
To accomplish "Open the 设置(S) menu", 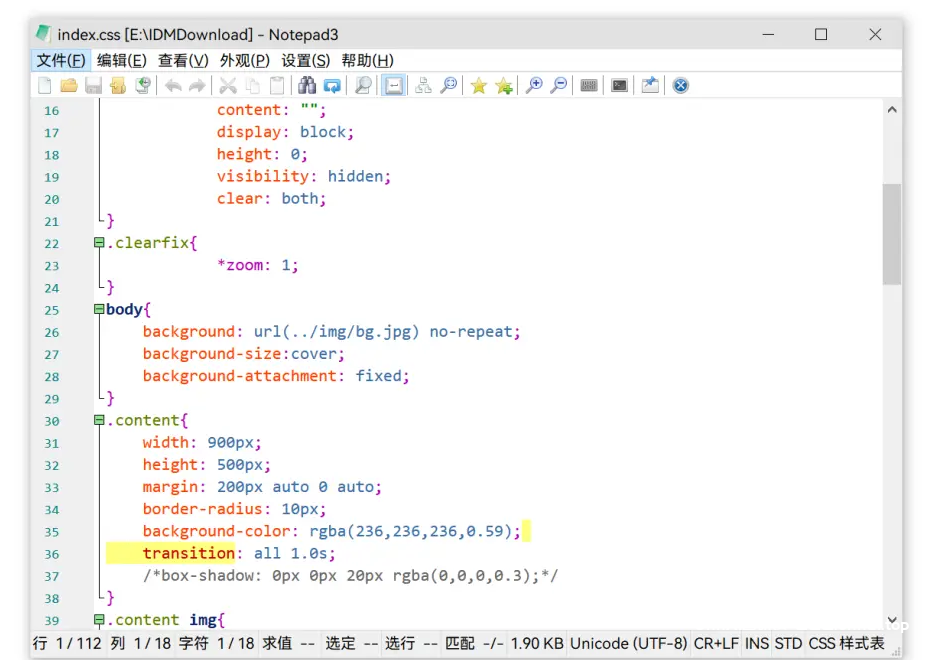I will (x=306, y=61).
